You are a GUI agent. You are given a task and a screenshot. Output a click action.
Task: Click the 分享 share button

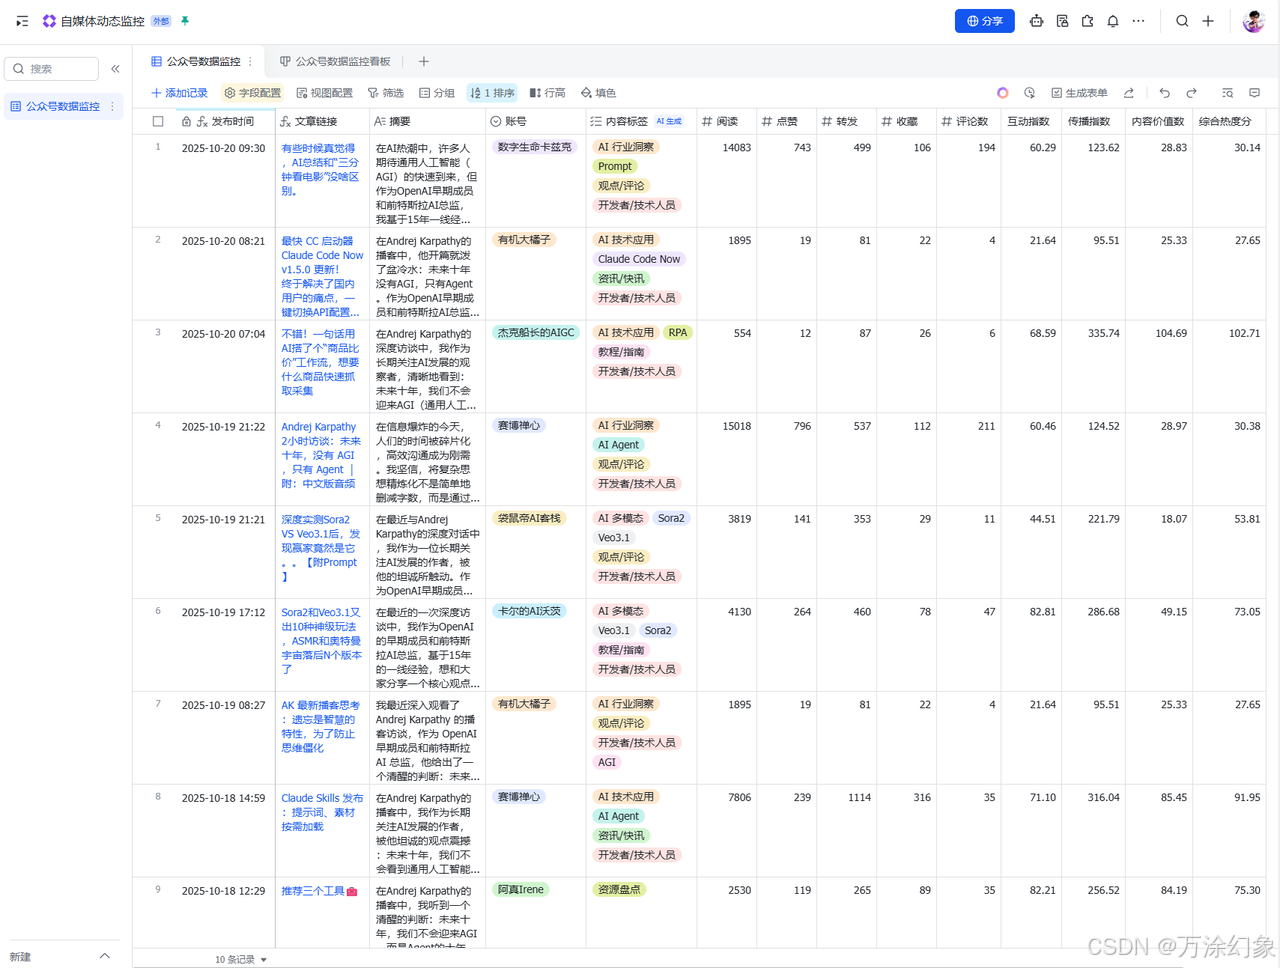985,21
